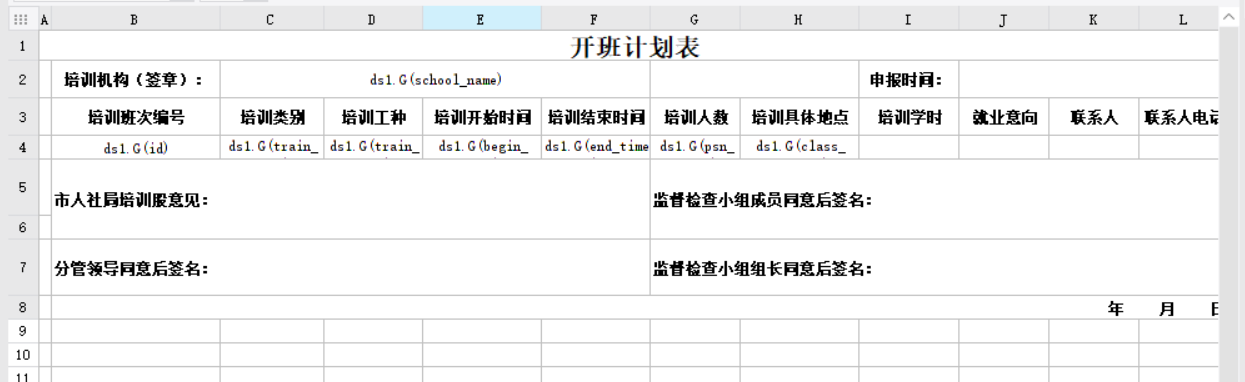
Task: Click the ds1.G(school_name) cell
Action: (x=435, y=79)
